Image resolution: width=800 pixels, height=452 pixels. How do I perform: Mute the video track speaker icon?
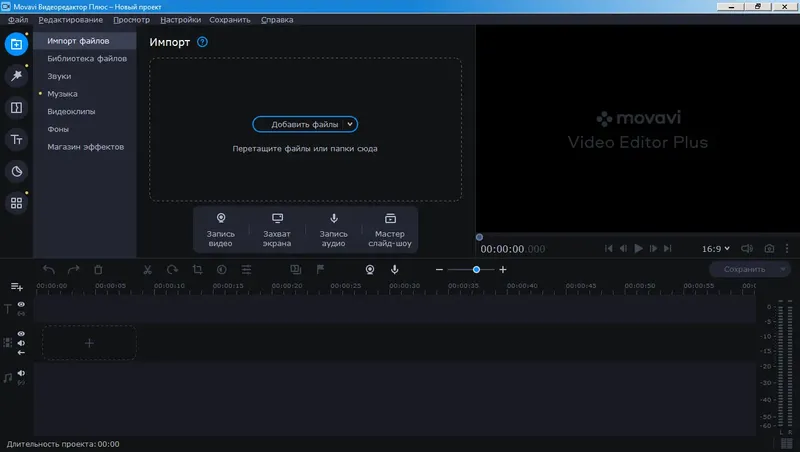click(21, 343)
